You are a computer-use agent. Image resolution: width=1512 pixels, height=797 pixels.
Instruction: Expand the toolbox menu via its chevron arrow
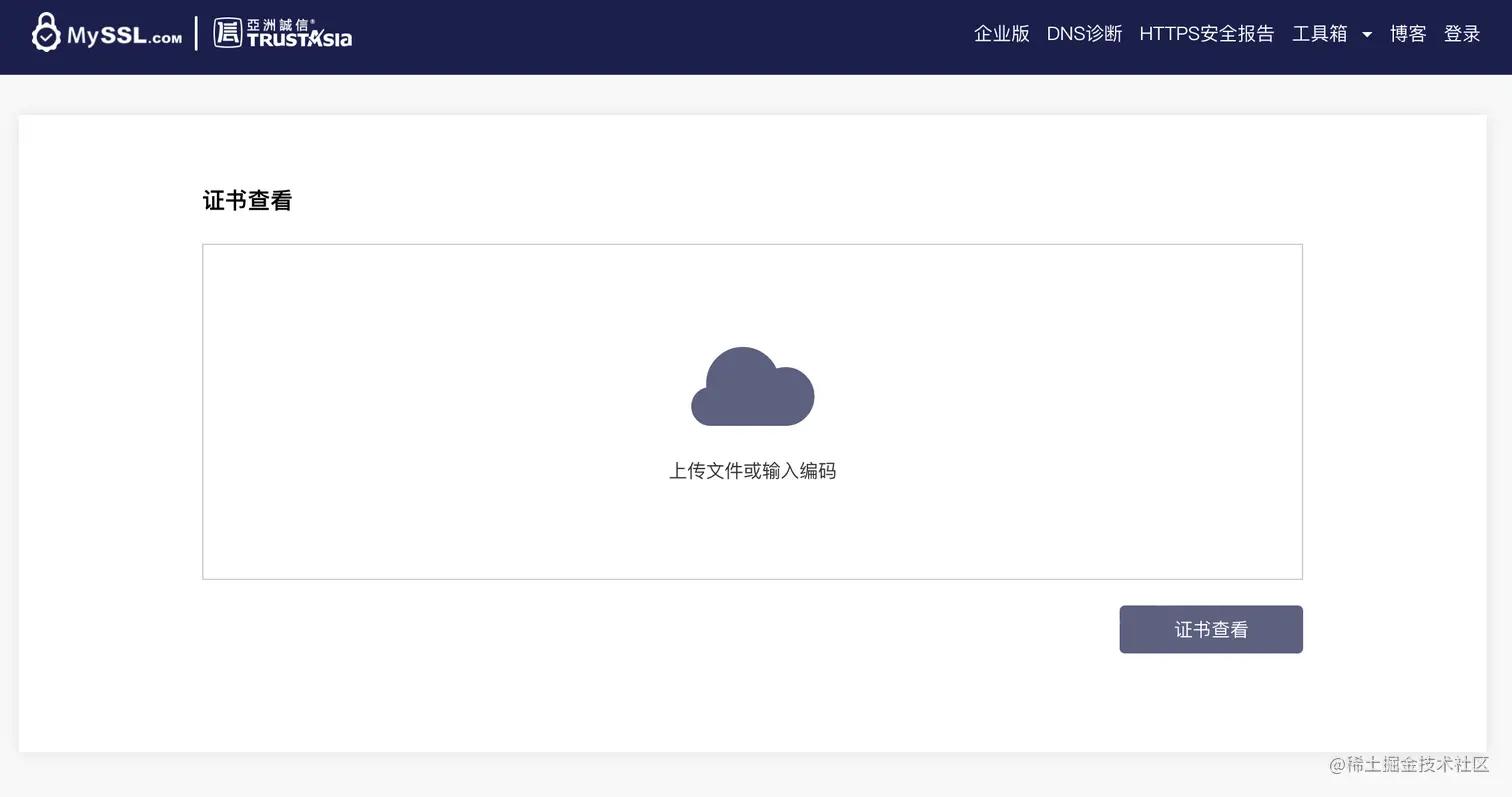[x=1366, y=34]
